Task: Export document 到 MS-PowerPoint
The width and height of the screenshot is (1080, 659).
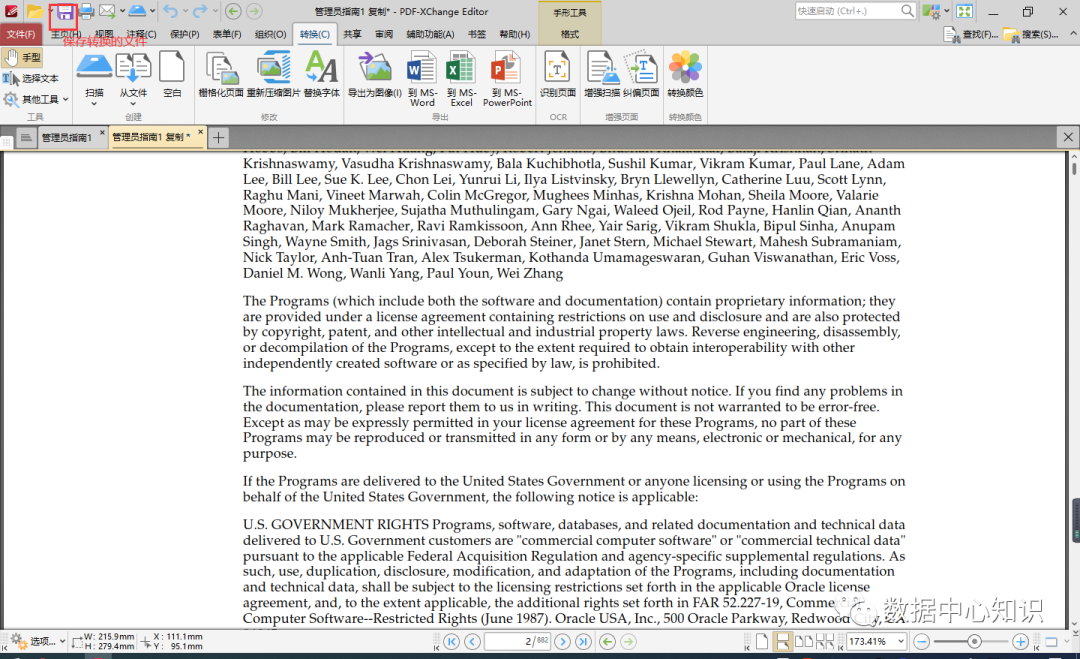Action: [507, 79]
